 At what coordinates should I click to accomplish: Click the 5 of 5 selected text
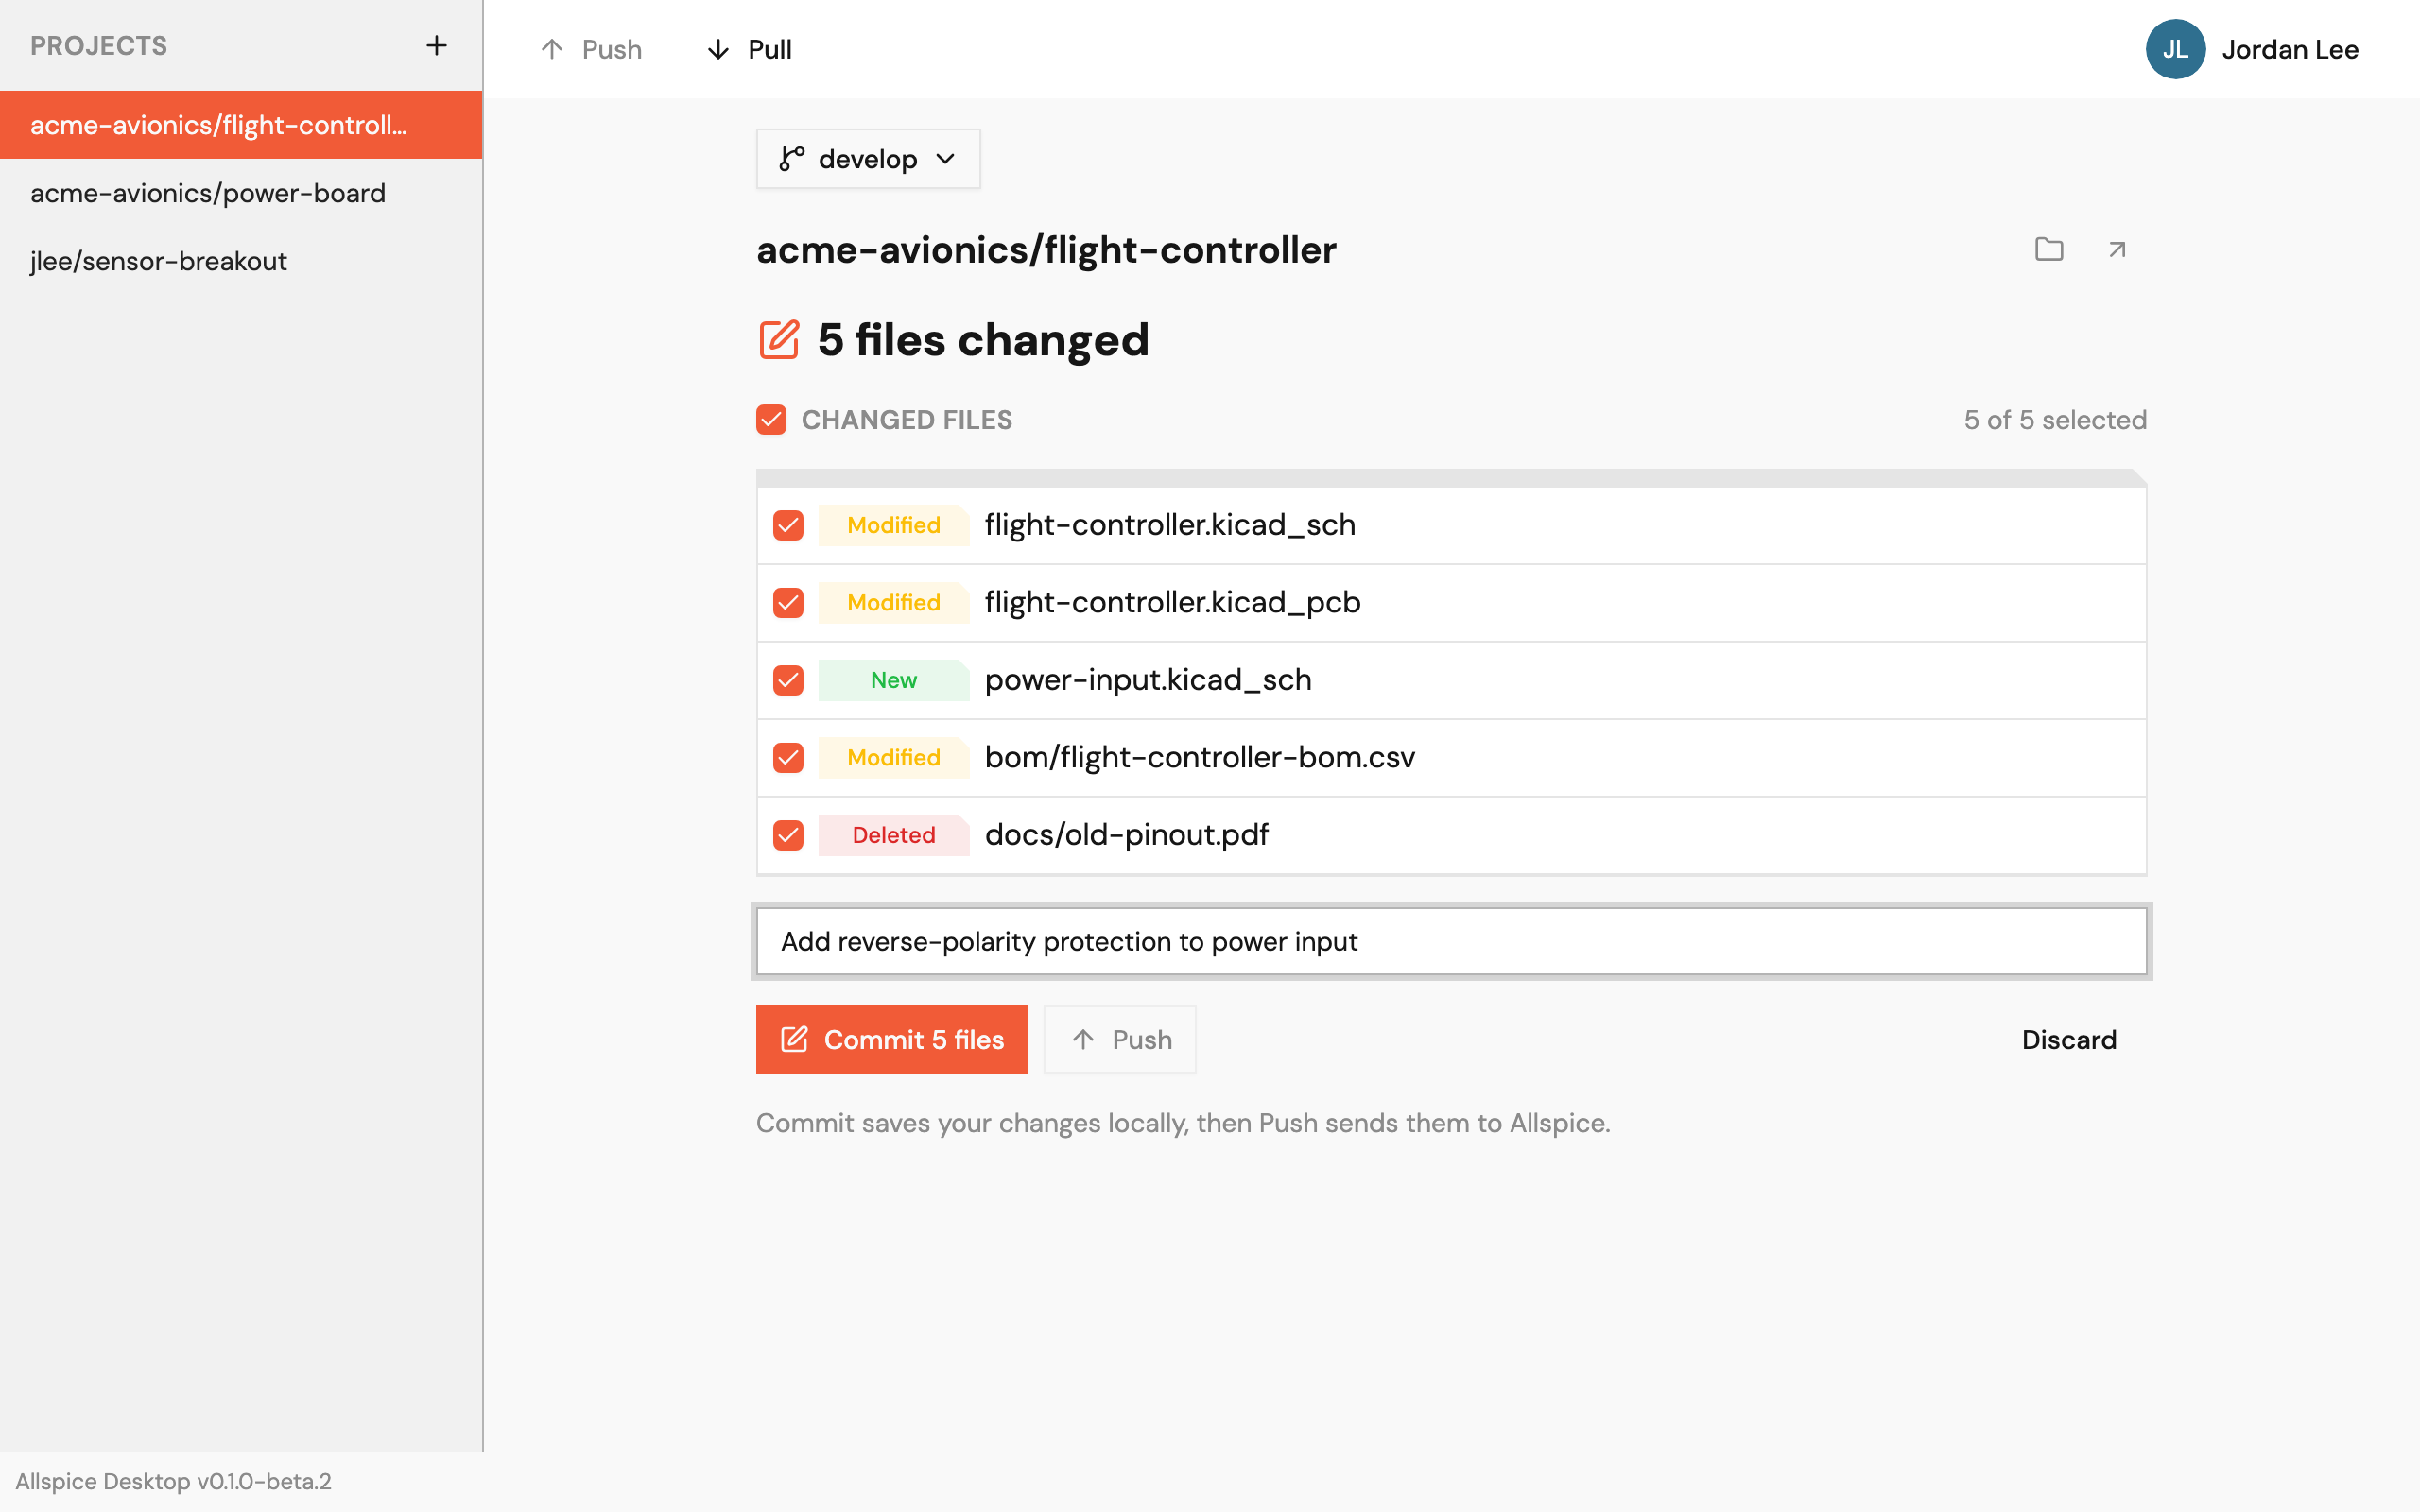click(2055, 420)
